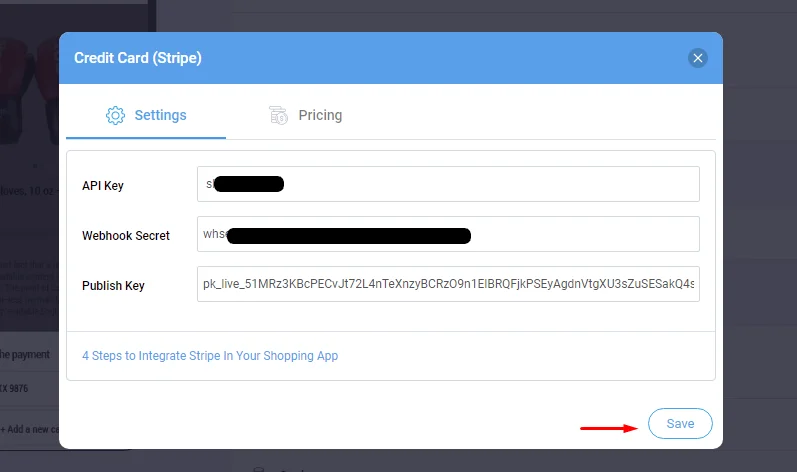
Task: Click the Webhook Secret label text
Action: 126,236
